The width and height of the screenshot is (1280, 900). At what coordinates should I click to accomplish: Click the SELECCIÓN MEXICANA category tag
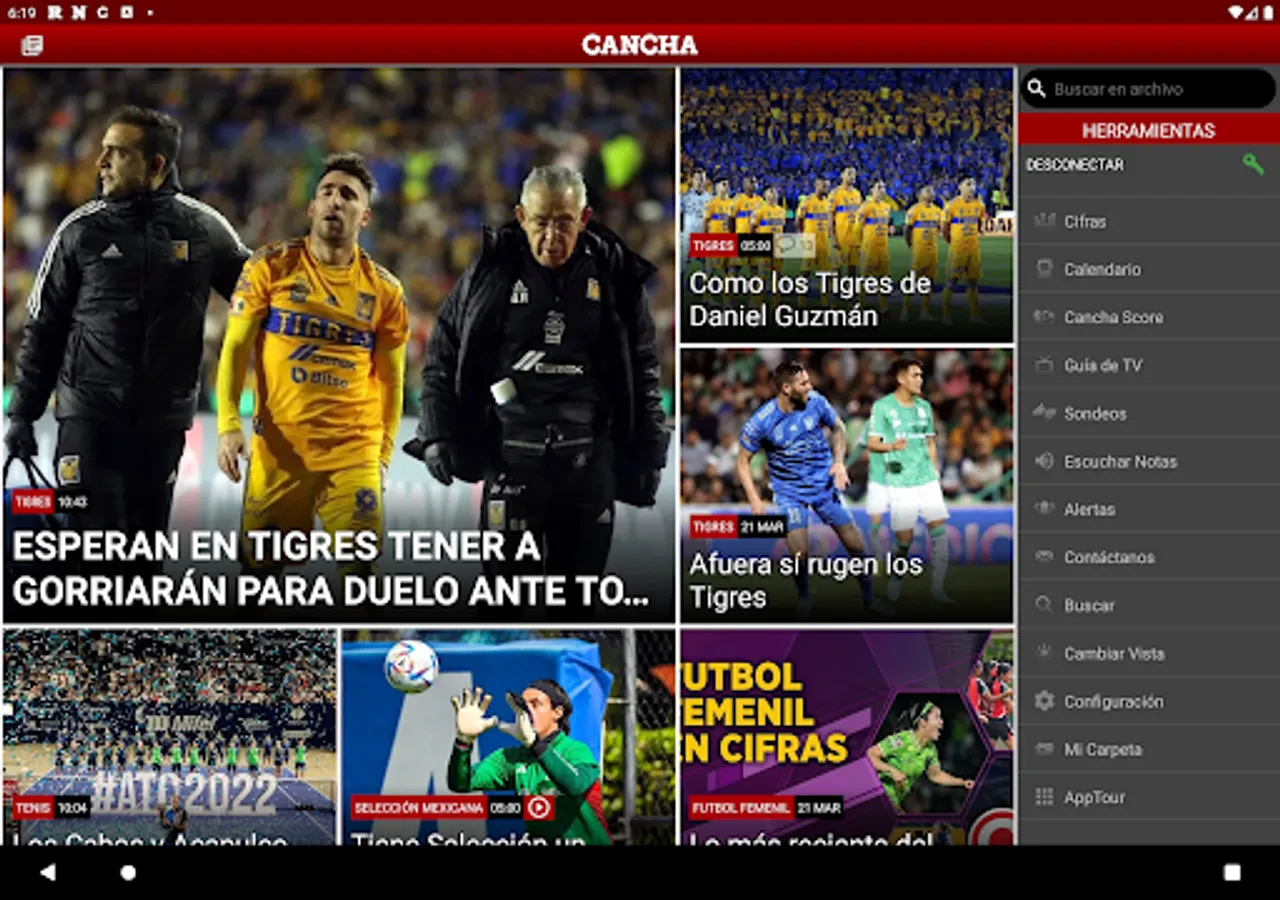point(419,807)
